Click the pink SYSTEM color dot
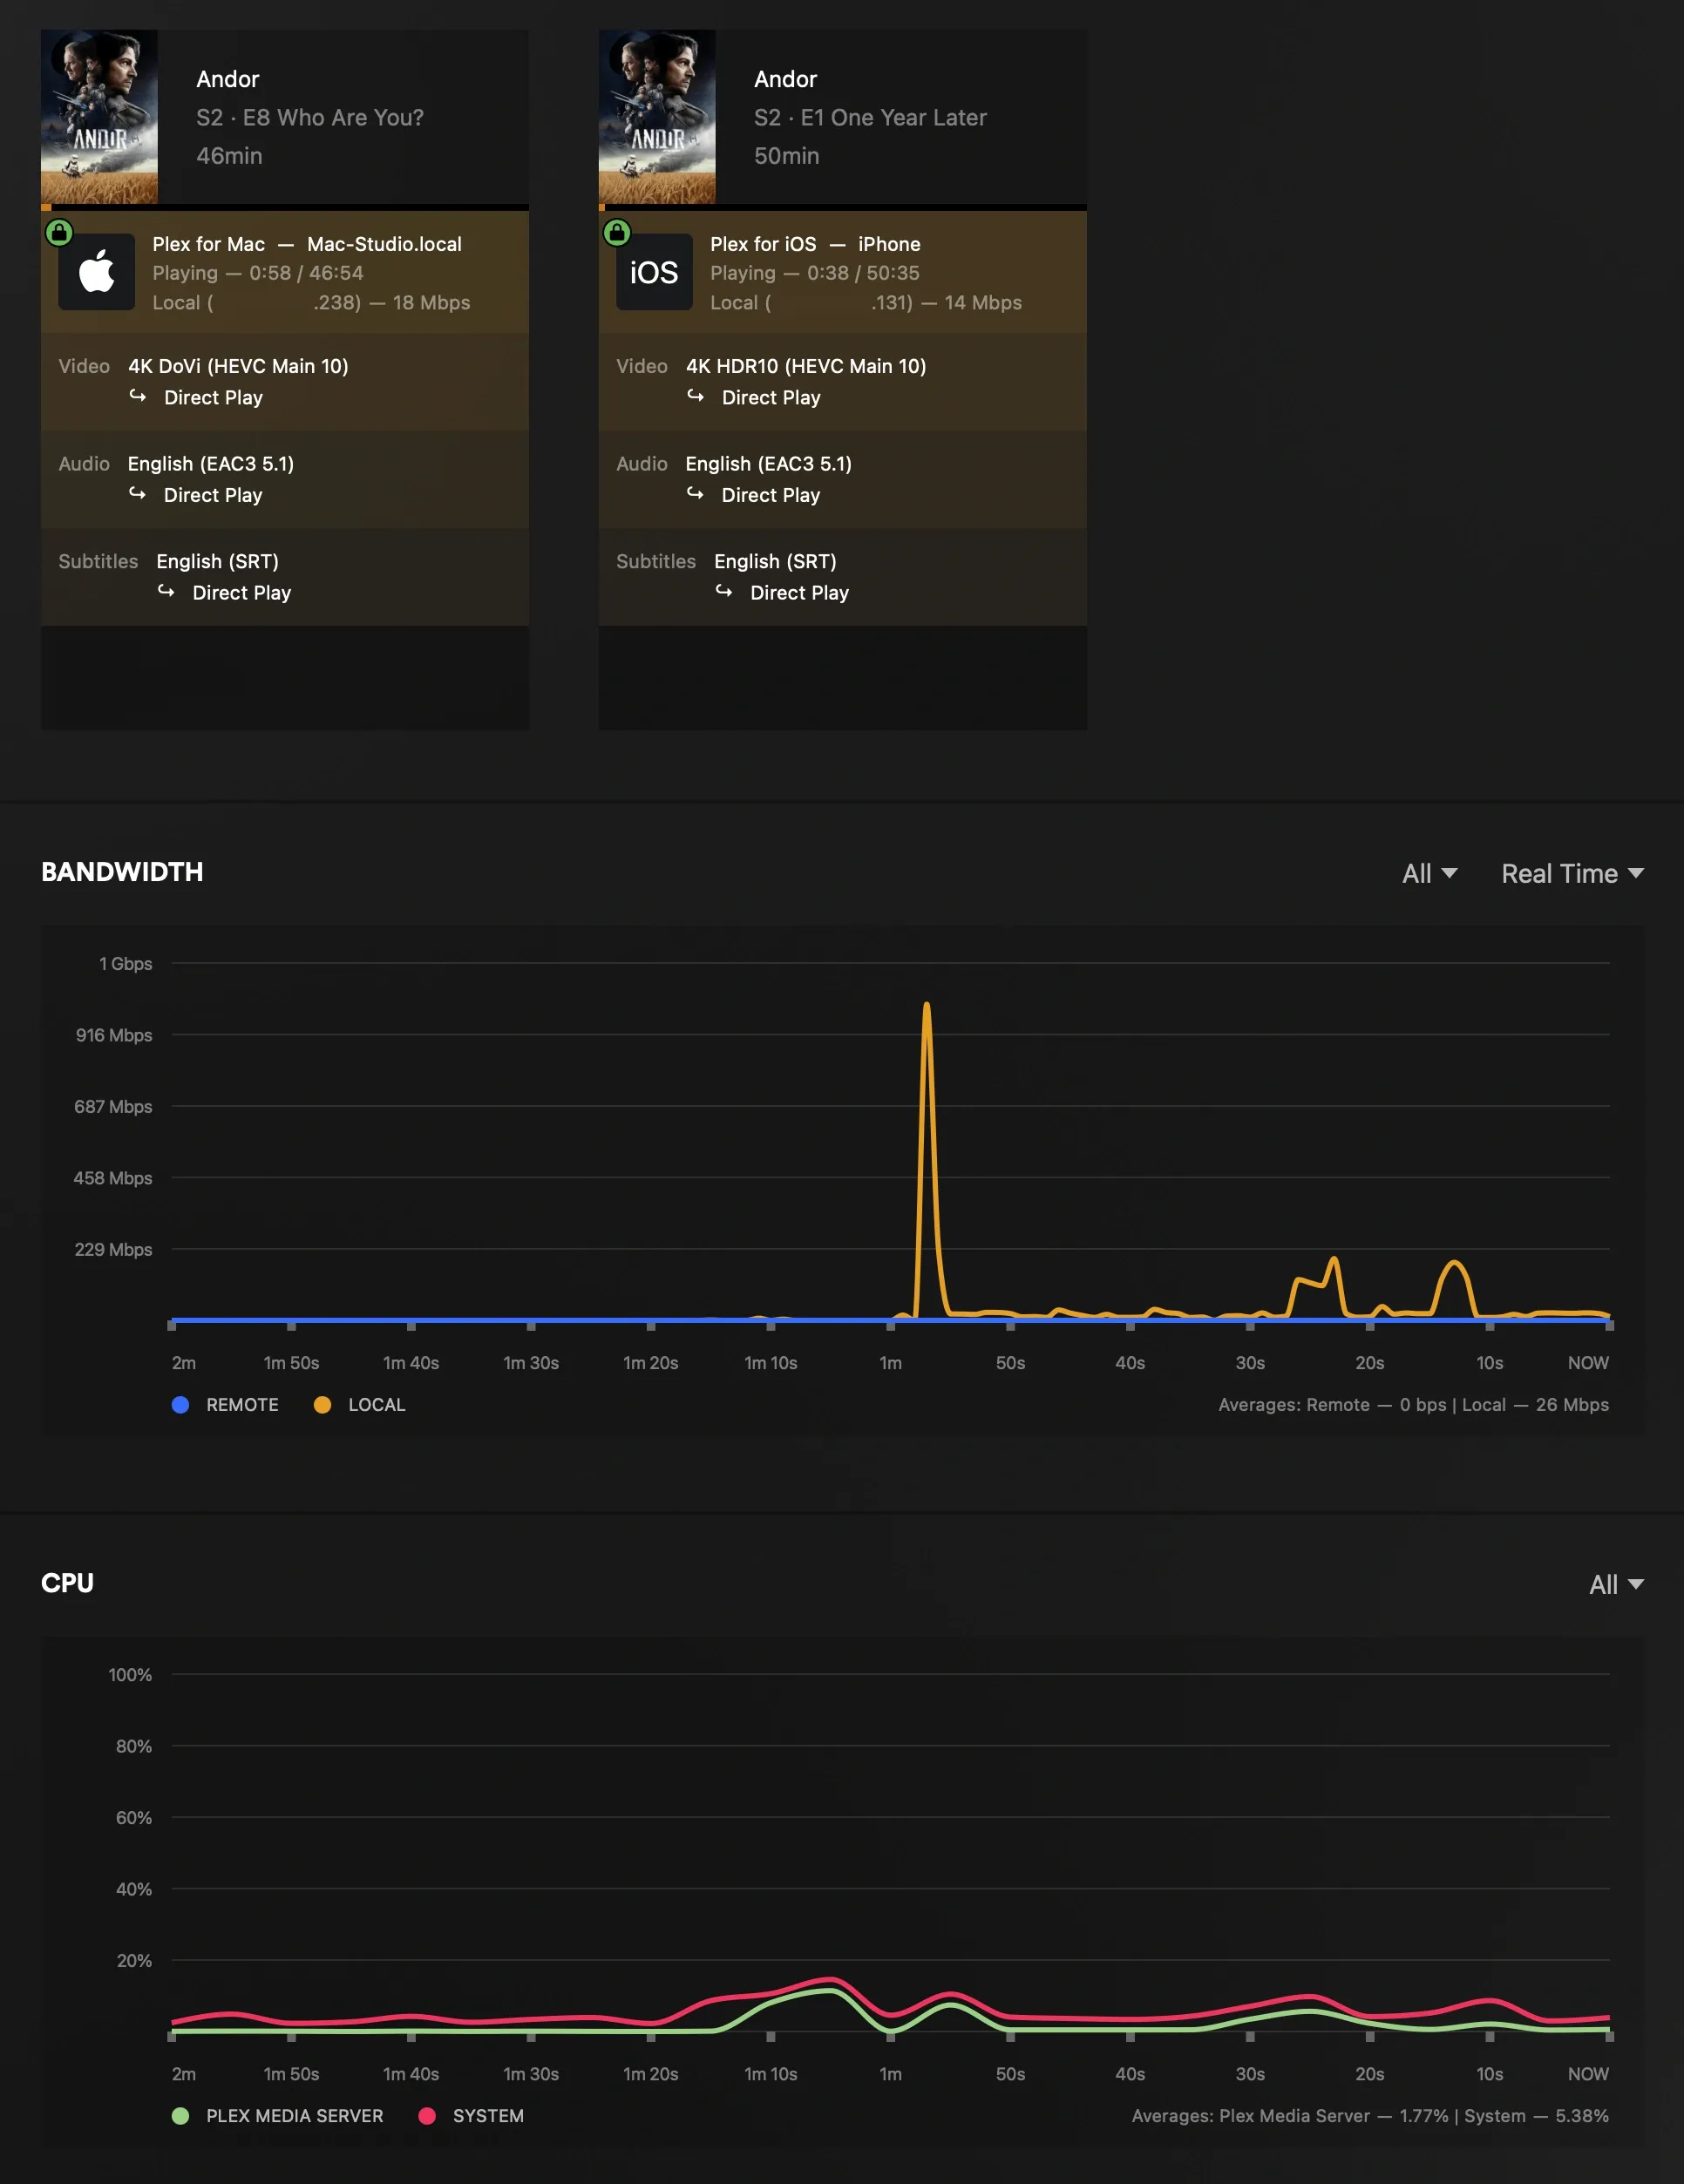This screenshot has height=2184, width=1684. coord(427,2116)
